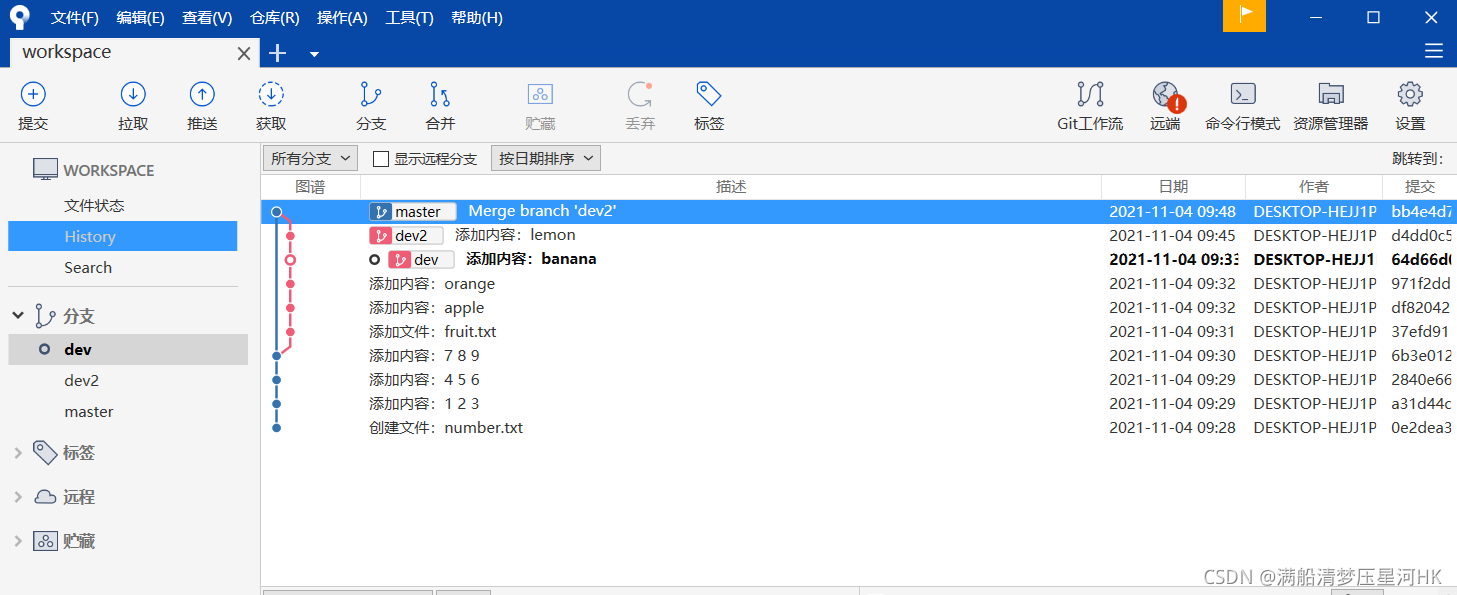Add a new tab with plus button
This screenshot has height=595, width=1457.
(x=278, y=53)
